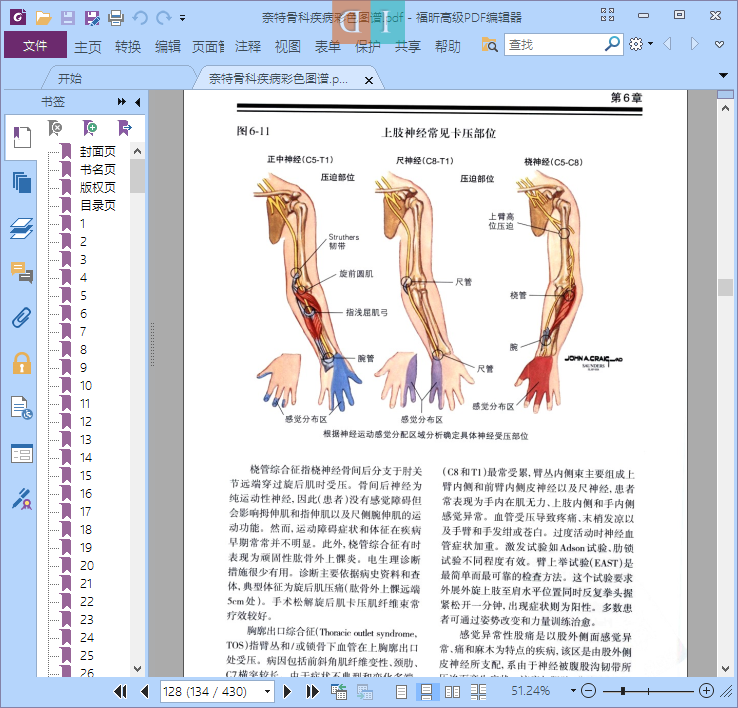Image resolution: width=738 pixels, height=708 pixels.
Task: Go to next page button
Action: click(288, 691)
